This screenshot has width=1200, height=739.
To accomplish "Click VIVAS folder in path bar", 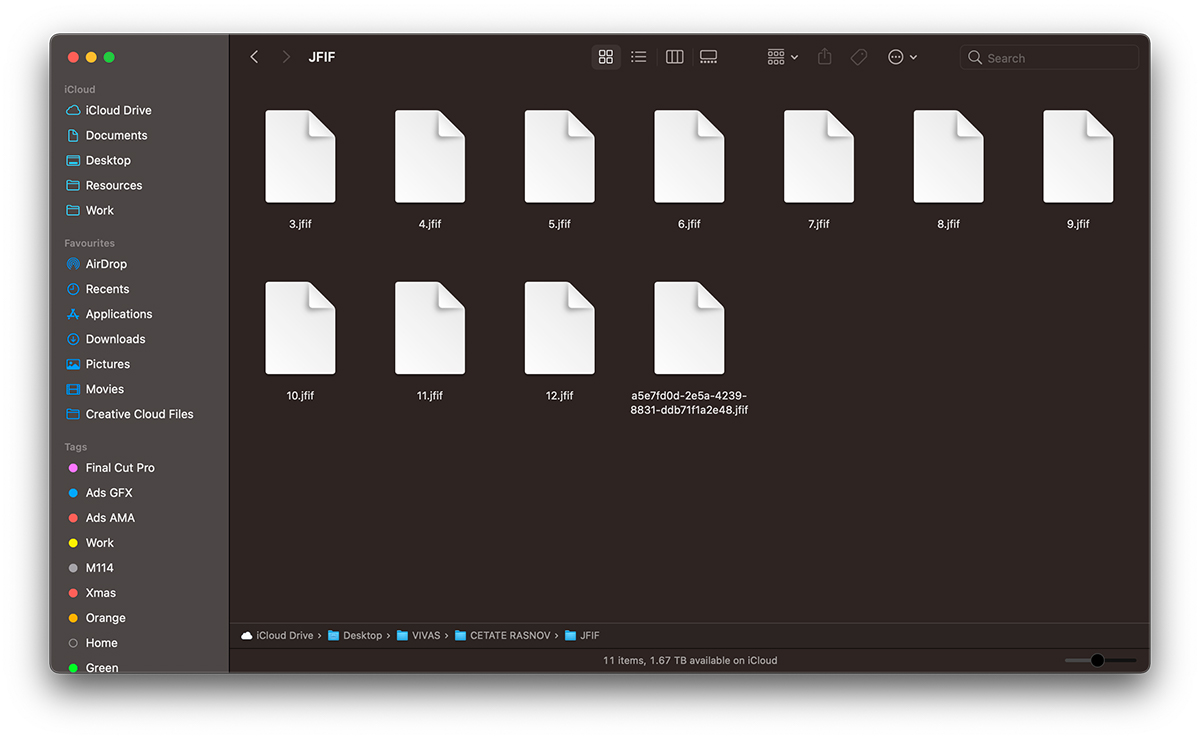I will click(425, 636).
